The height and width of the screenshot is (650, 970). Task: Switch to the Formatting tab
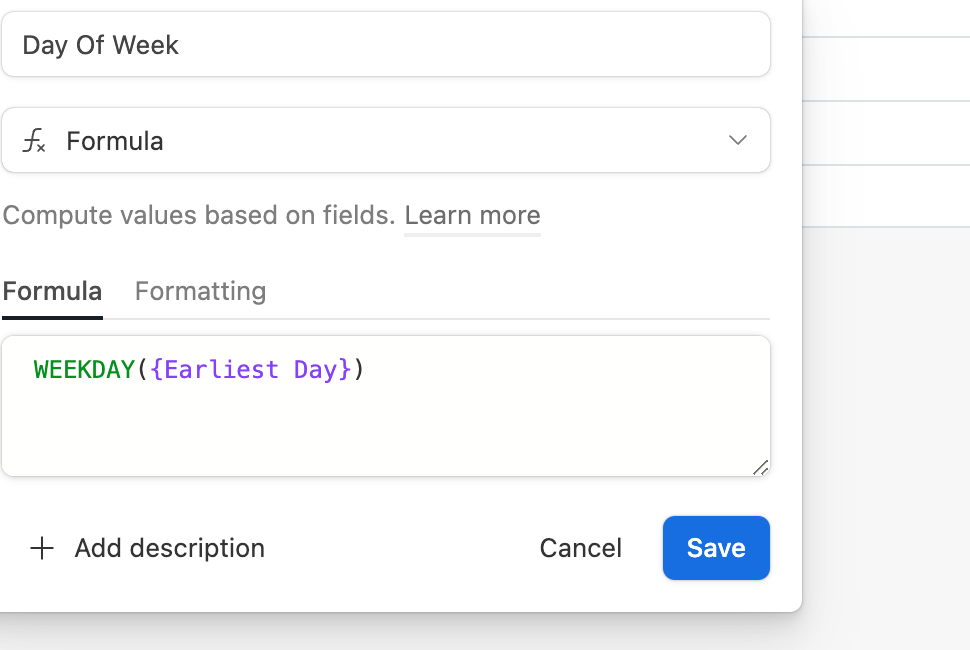pyautogui.click(x=200, y=291)
